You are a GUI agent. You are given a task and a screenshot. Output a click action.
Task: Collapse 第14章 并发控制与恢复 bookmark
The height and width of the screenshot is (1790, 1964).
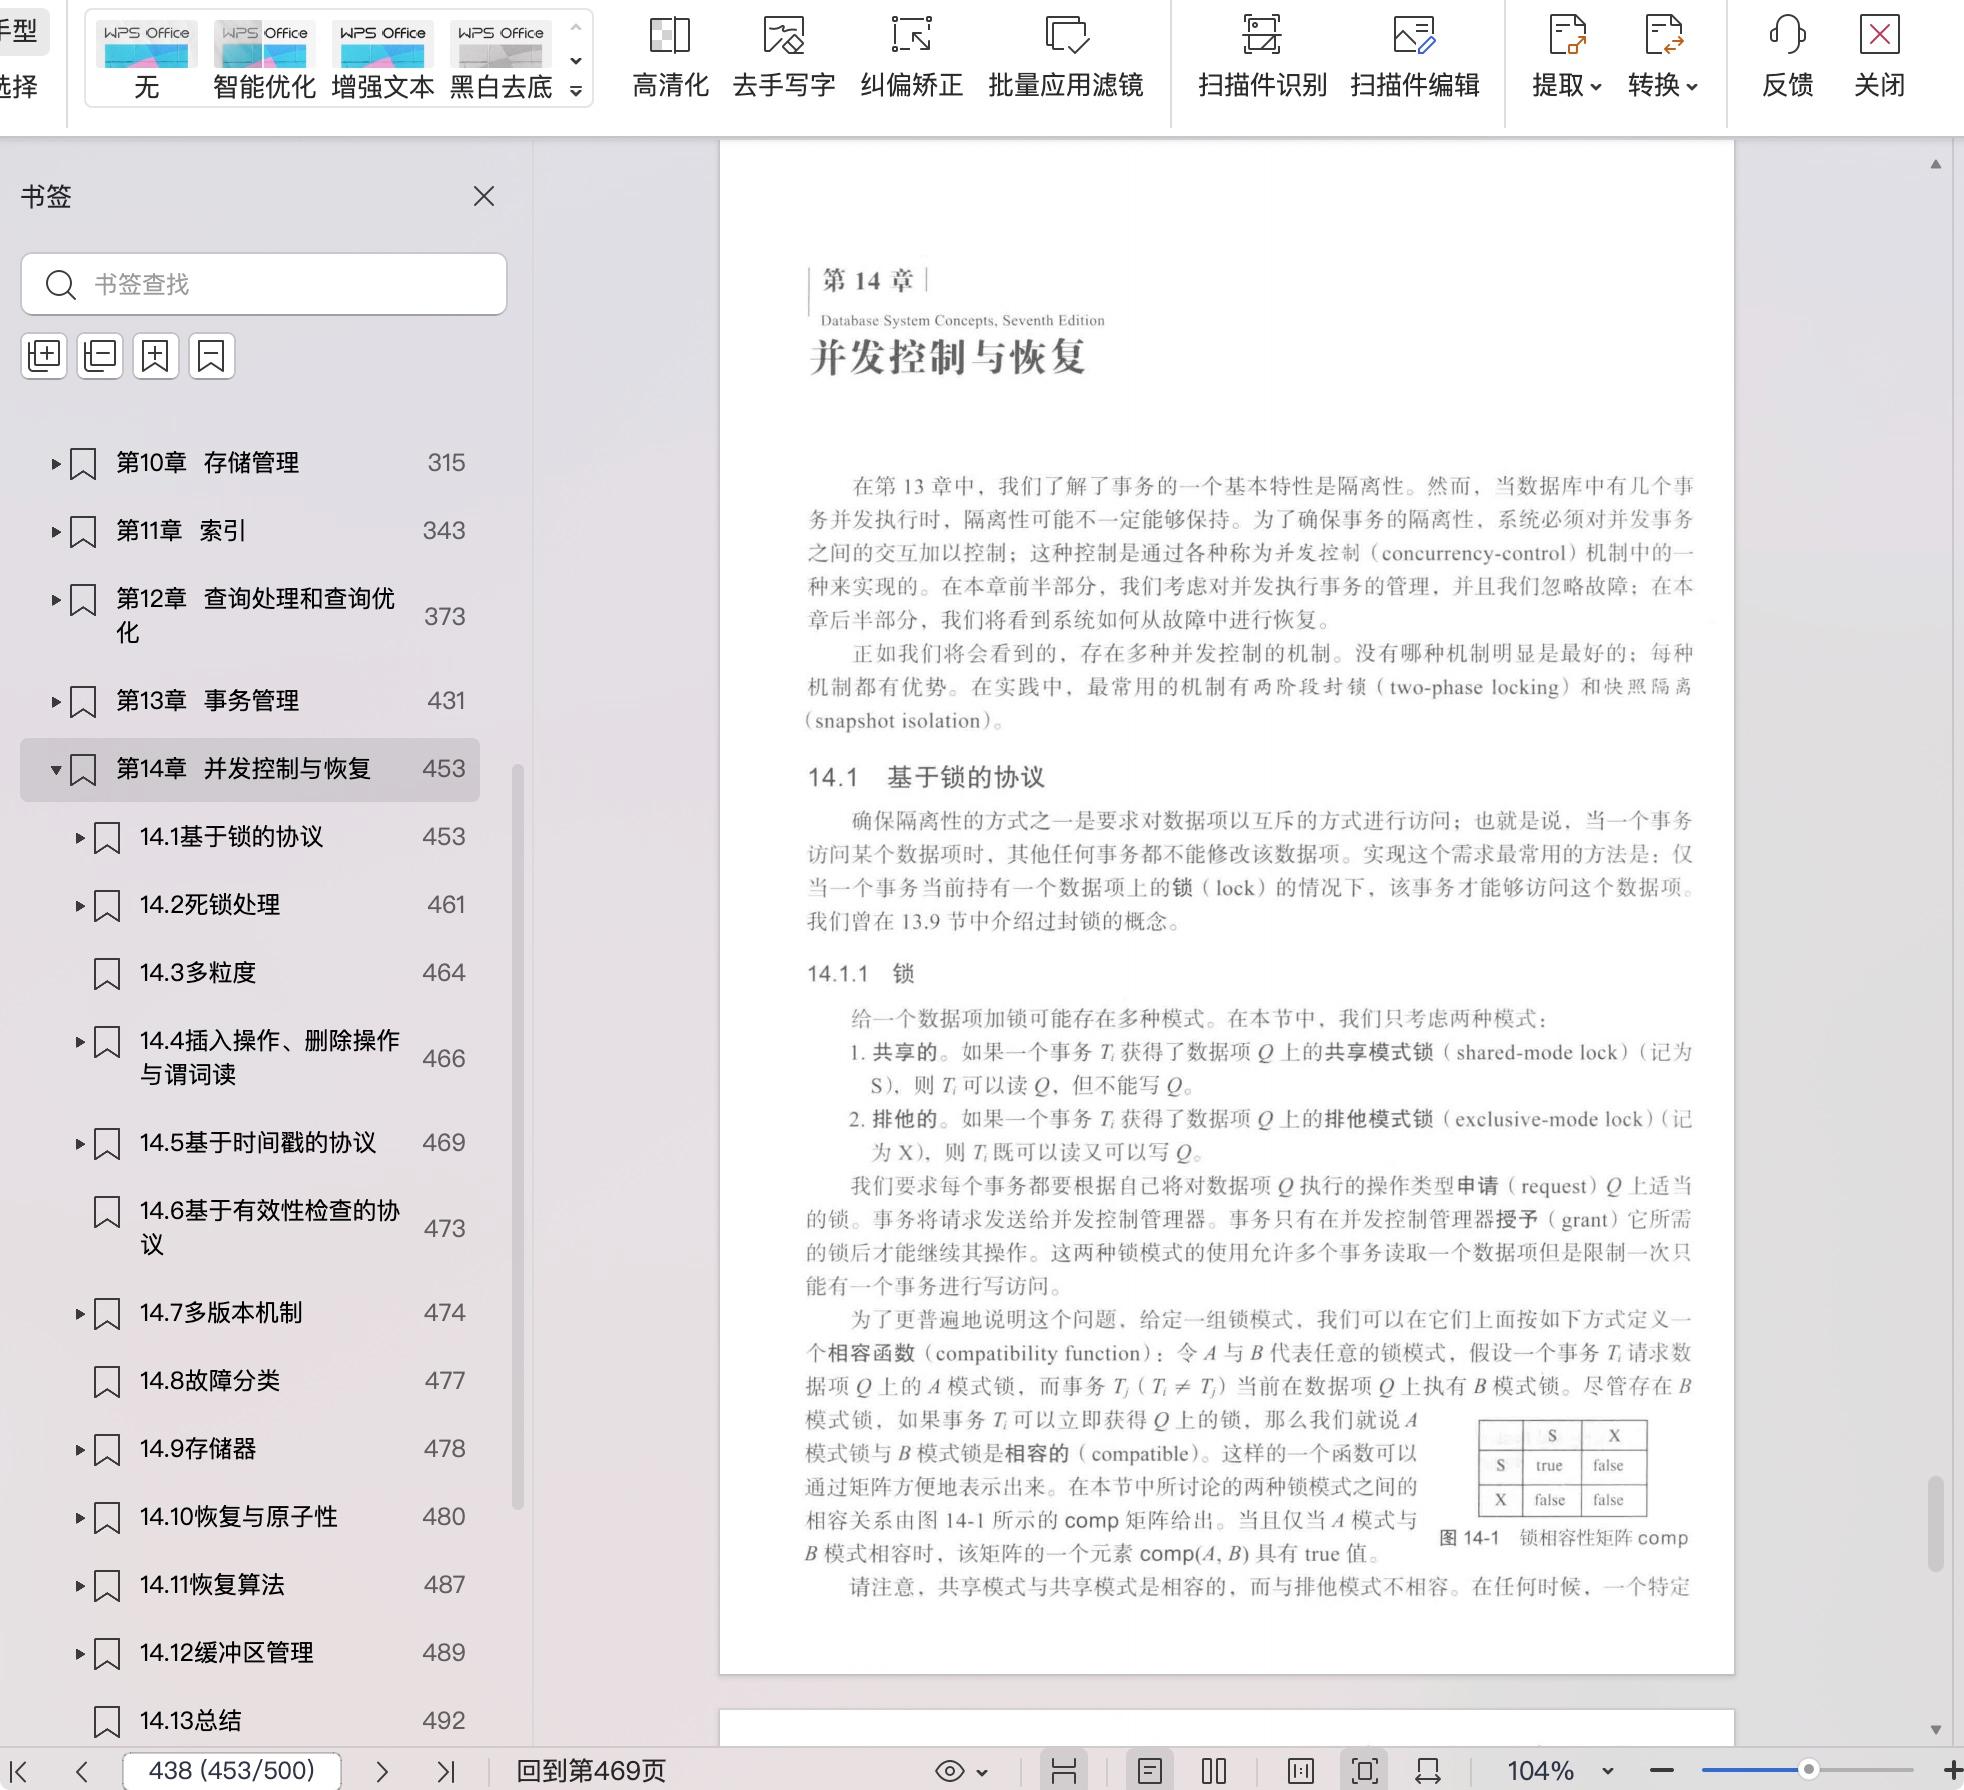pyautogui.click(x=56, y=770)
